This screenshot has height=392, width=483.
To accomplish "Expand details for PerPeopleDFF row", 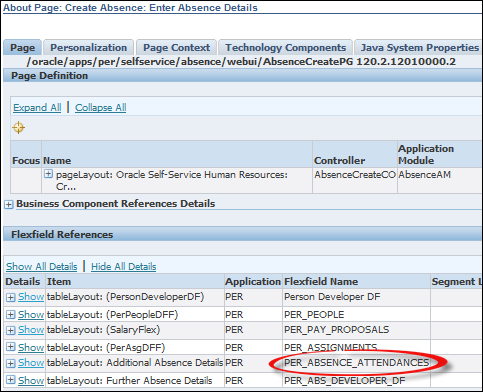I will tap(10, 314).
